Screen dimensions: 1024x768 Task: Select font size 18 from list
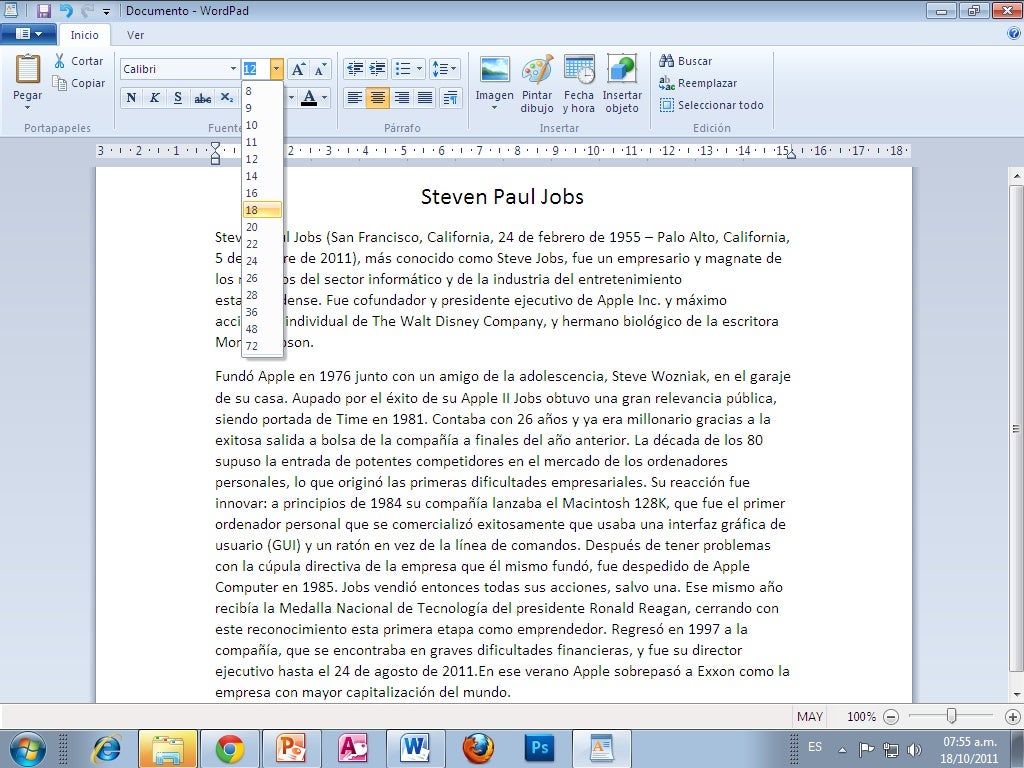pos(263,210)
